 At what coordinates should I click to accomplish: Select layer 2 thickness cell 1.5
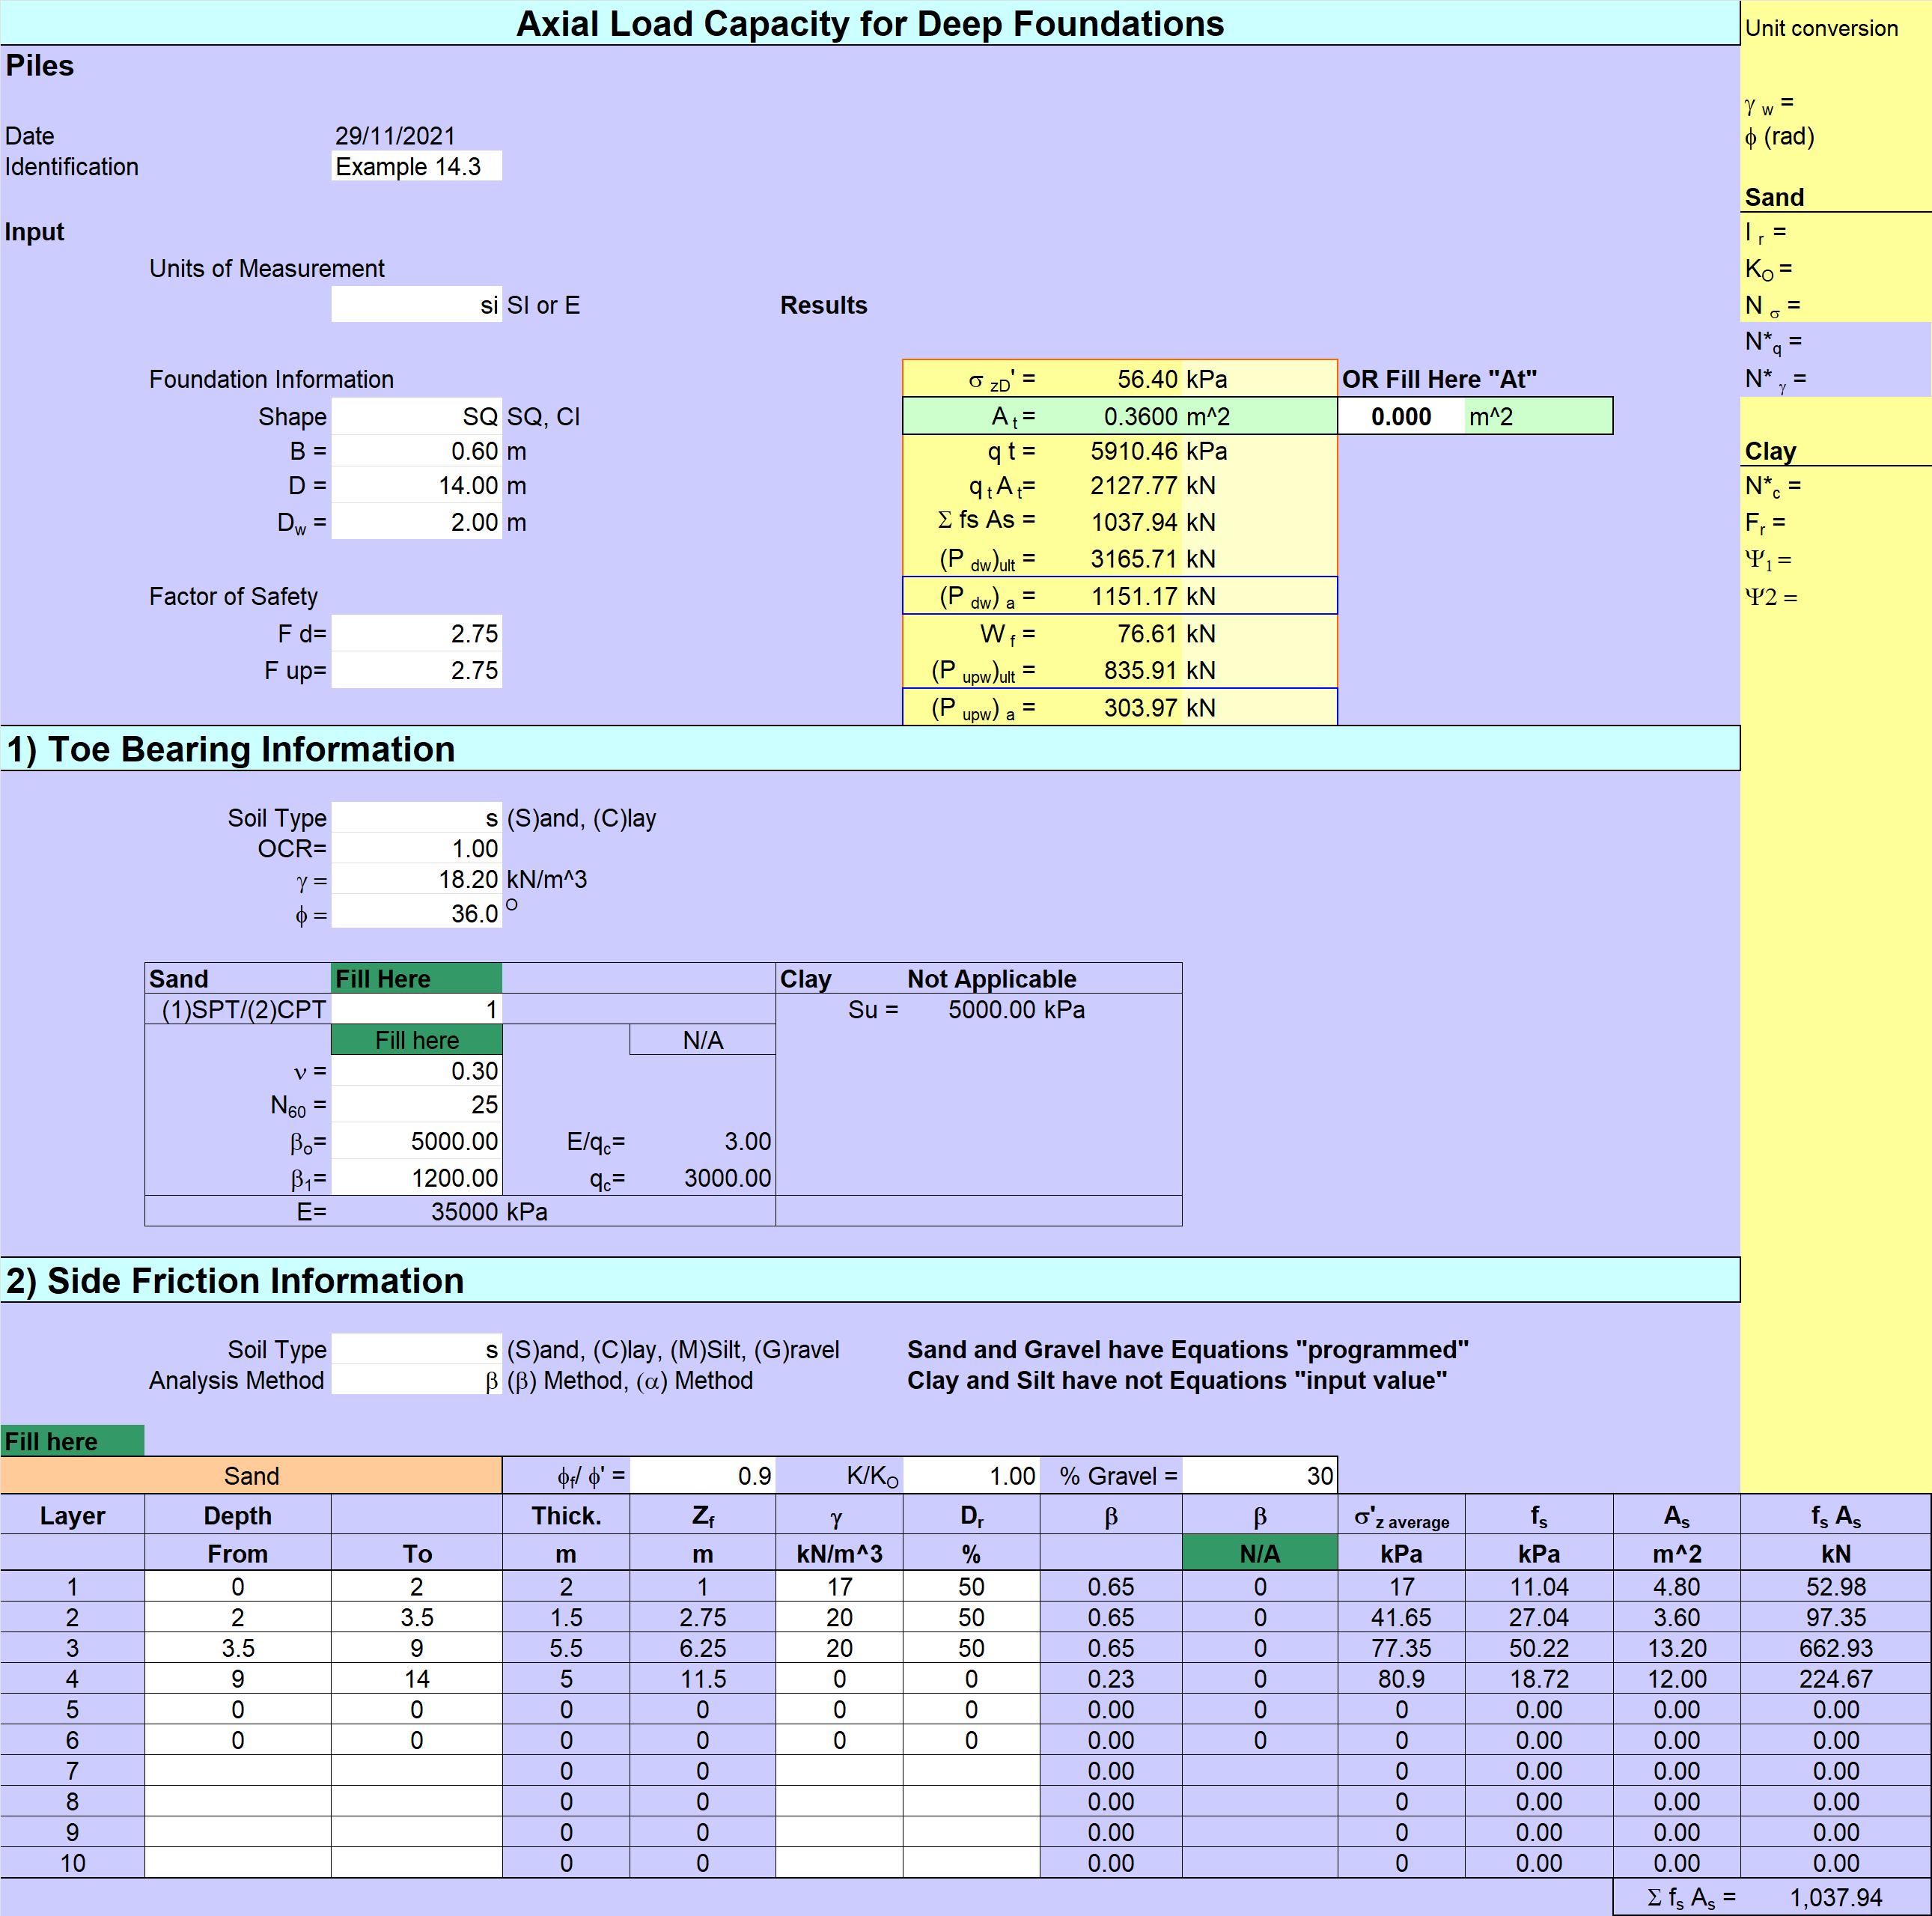pos(566,1617)
